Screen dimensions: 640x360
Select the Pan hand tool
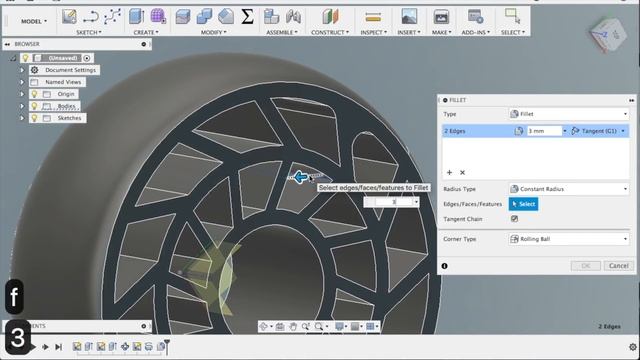click(x=293, y=326)
